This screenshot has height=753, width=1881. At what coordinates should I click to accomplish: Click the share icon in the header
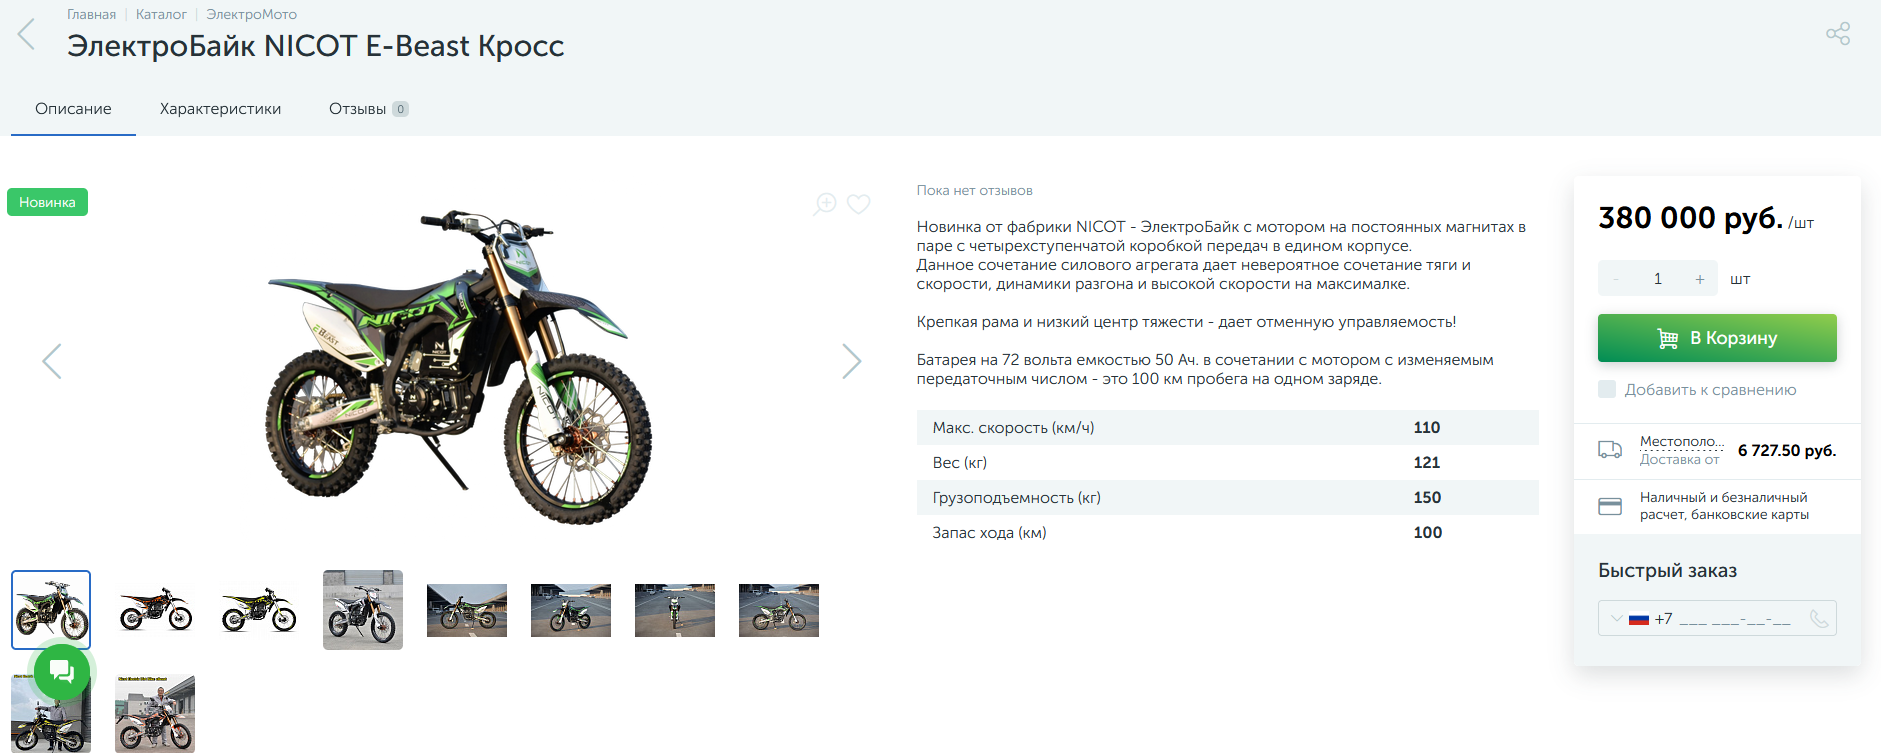(x=1837, y=34)
